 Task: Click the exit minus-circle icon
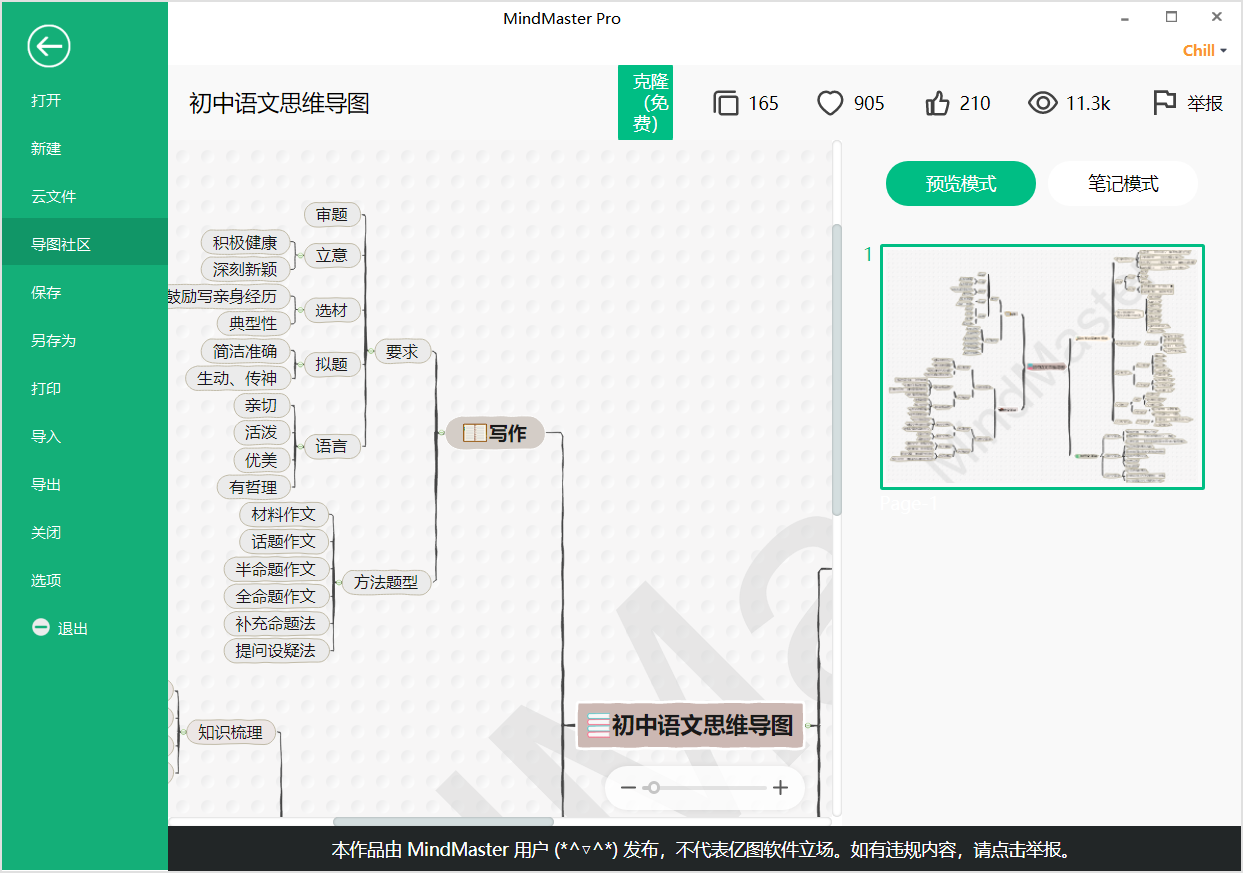tap(41, 628)
